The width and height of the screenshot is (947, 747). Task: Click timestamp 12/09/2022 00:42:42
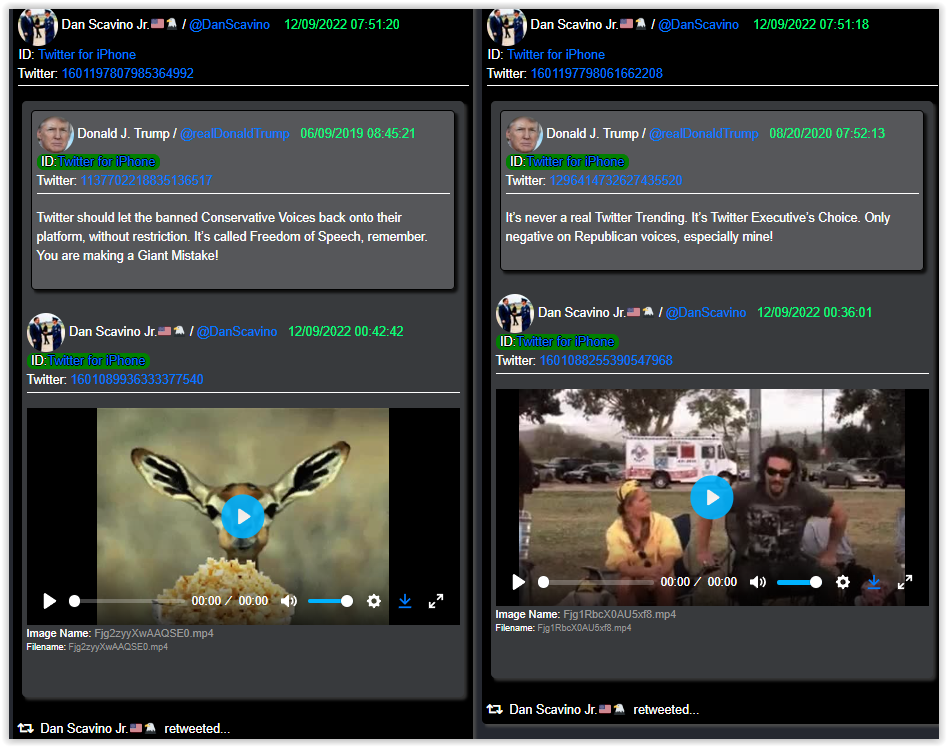pos(345,332)
